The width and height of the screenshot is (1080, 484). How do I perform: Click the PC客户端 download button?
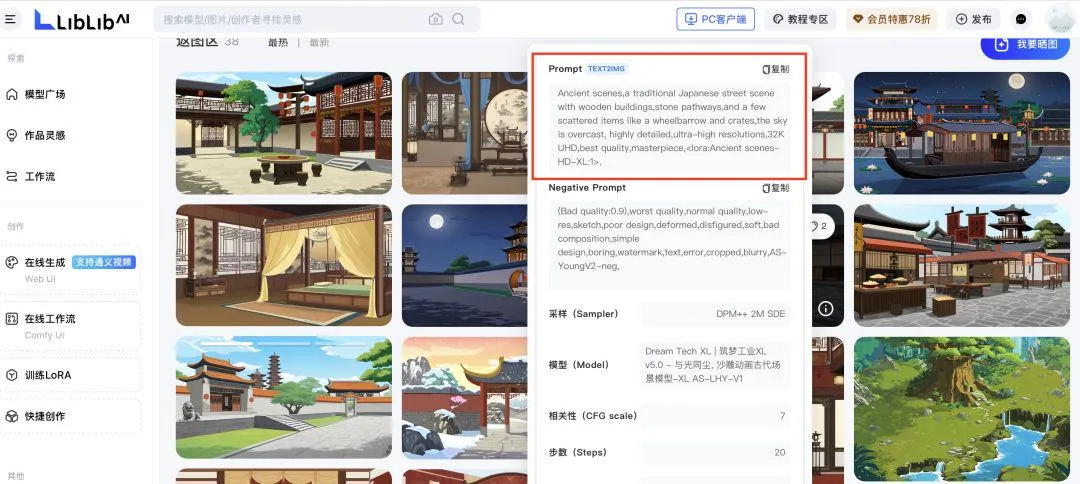(x=716, y=19)
